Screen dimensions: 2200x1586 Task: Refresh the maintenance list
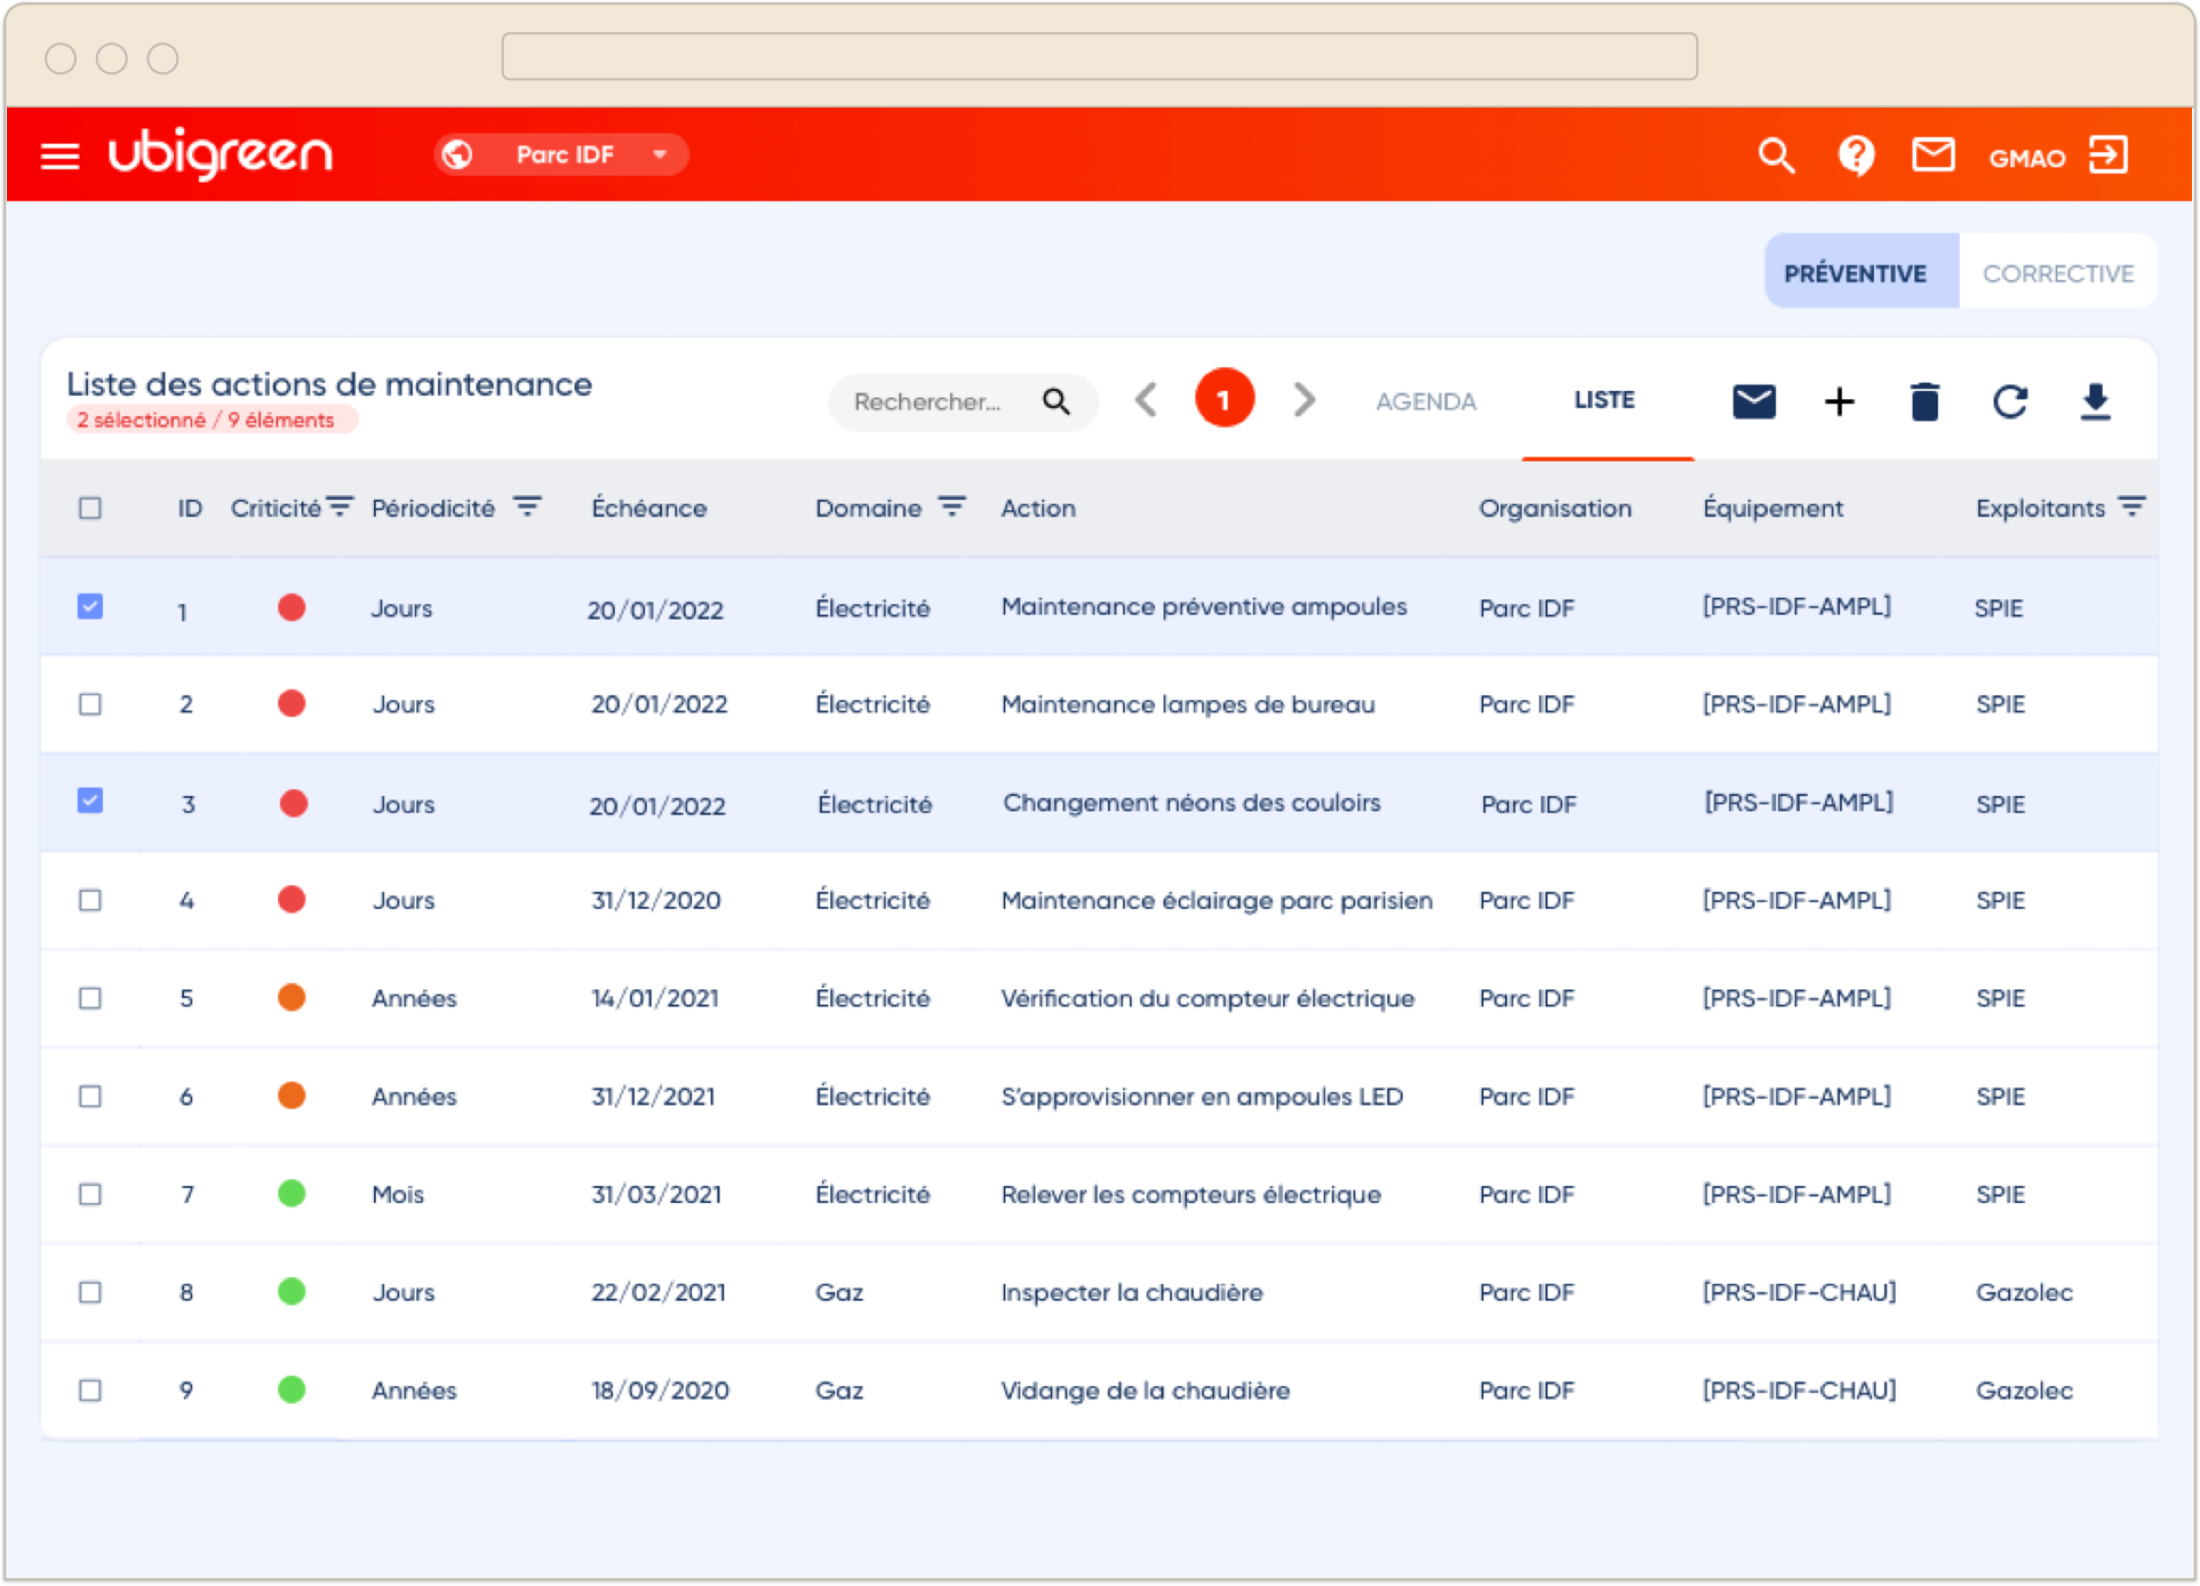click(x=2009, y=402)
